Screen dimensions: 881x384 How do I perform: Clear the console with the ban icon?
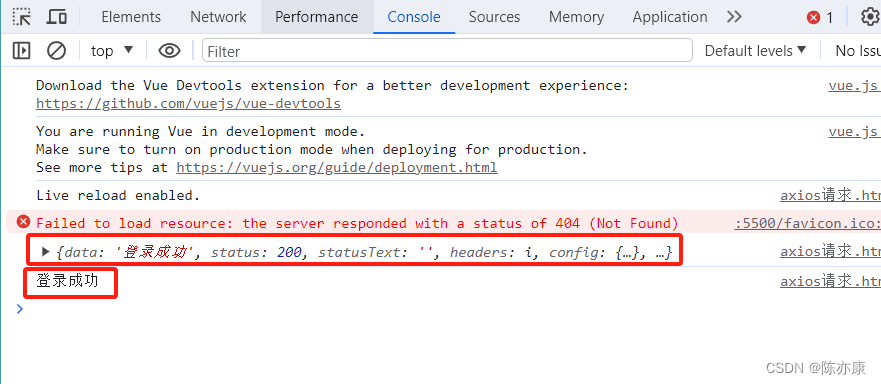tap(56, 51)
